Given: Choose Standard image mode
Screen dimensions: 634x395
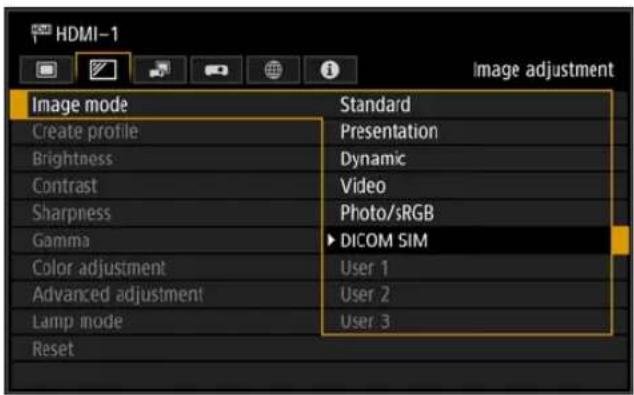Looking at the screenshot, I should coord(467,105).
